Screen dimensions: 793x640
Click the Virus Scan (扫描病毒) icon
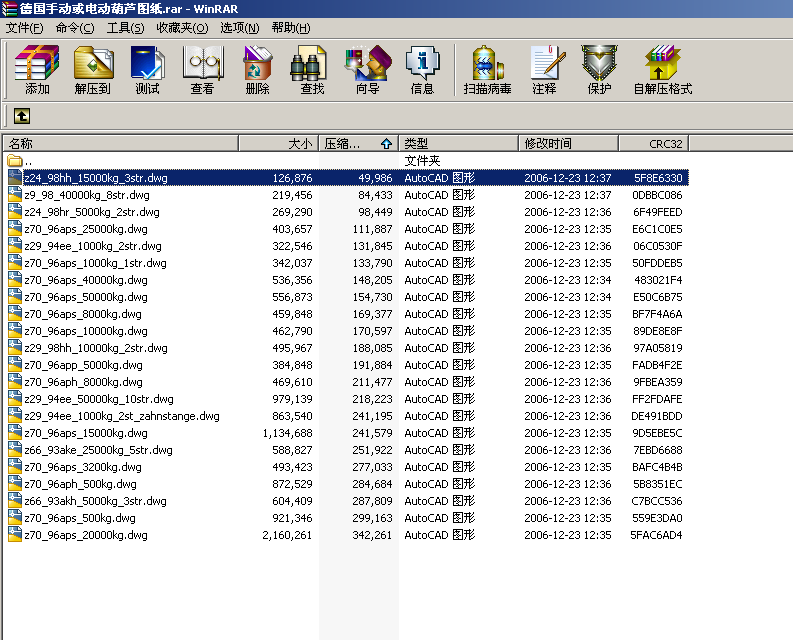(x=488, y=63)
